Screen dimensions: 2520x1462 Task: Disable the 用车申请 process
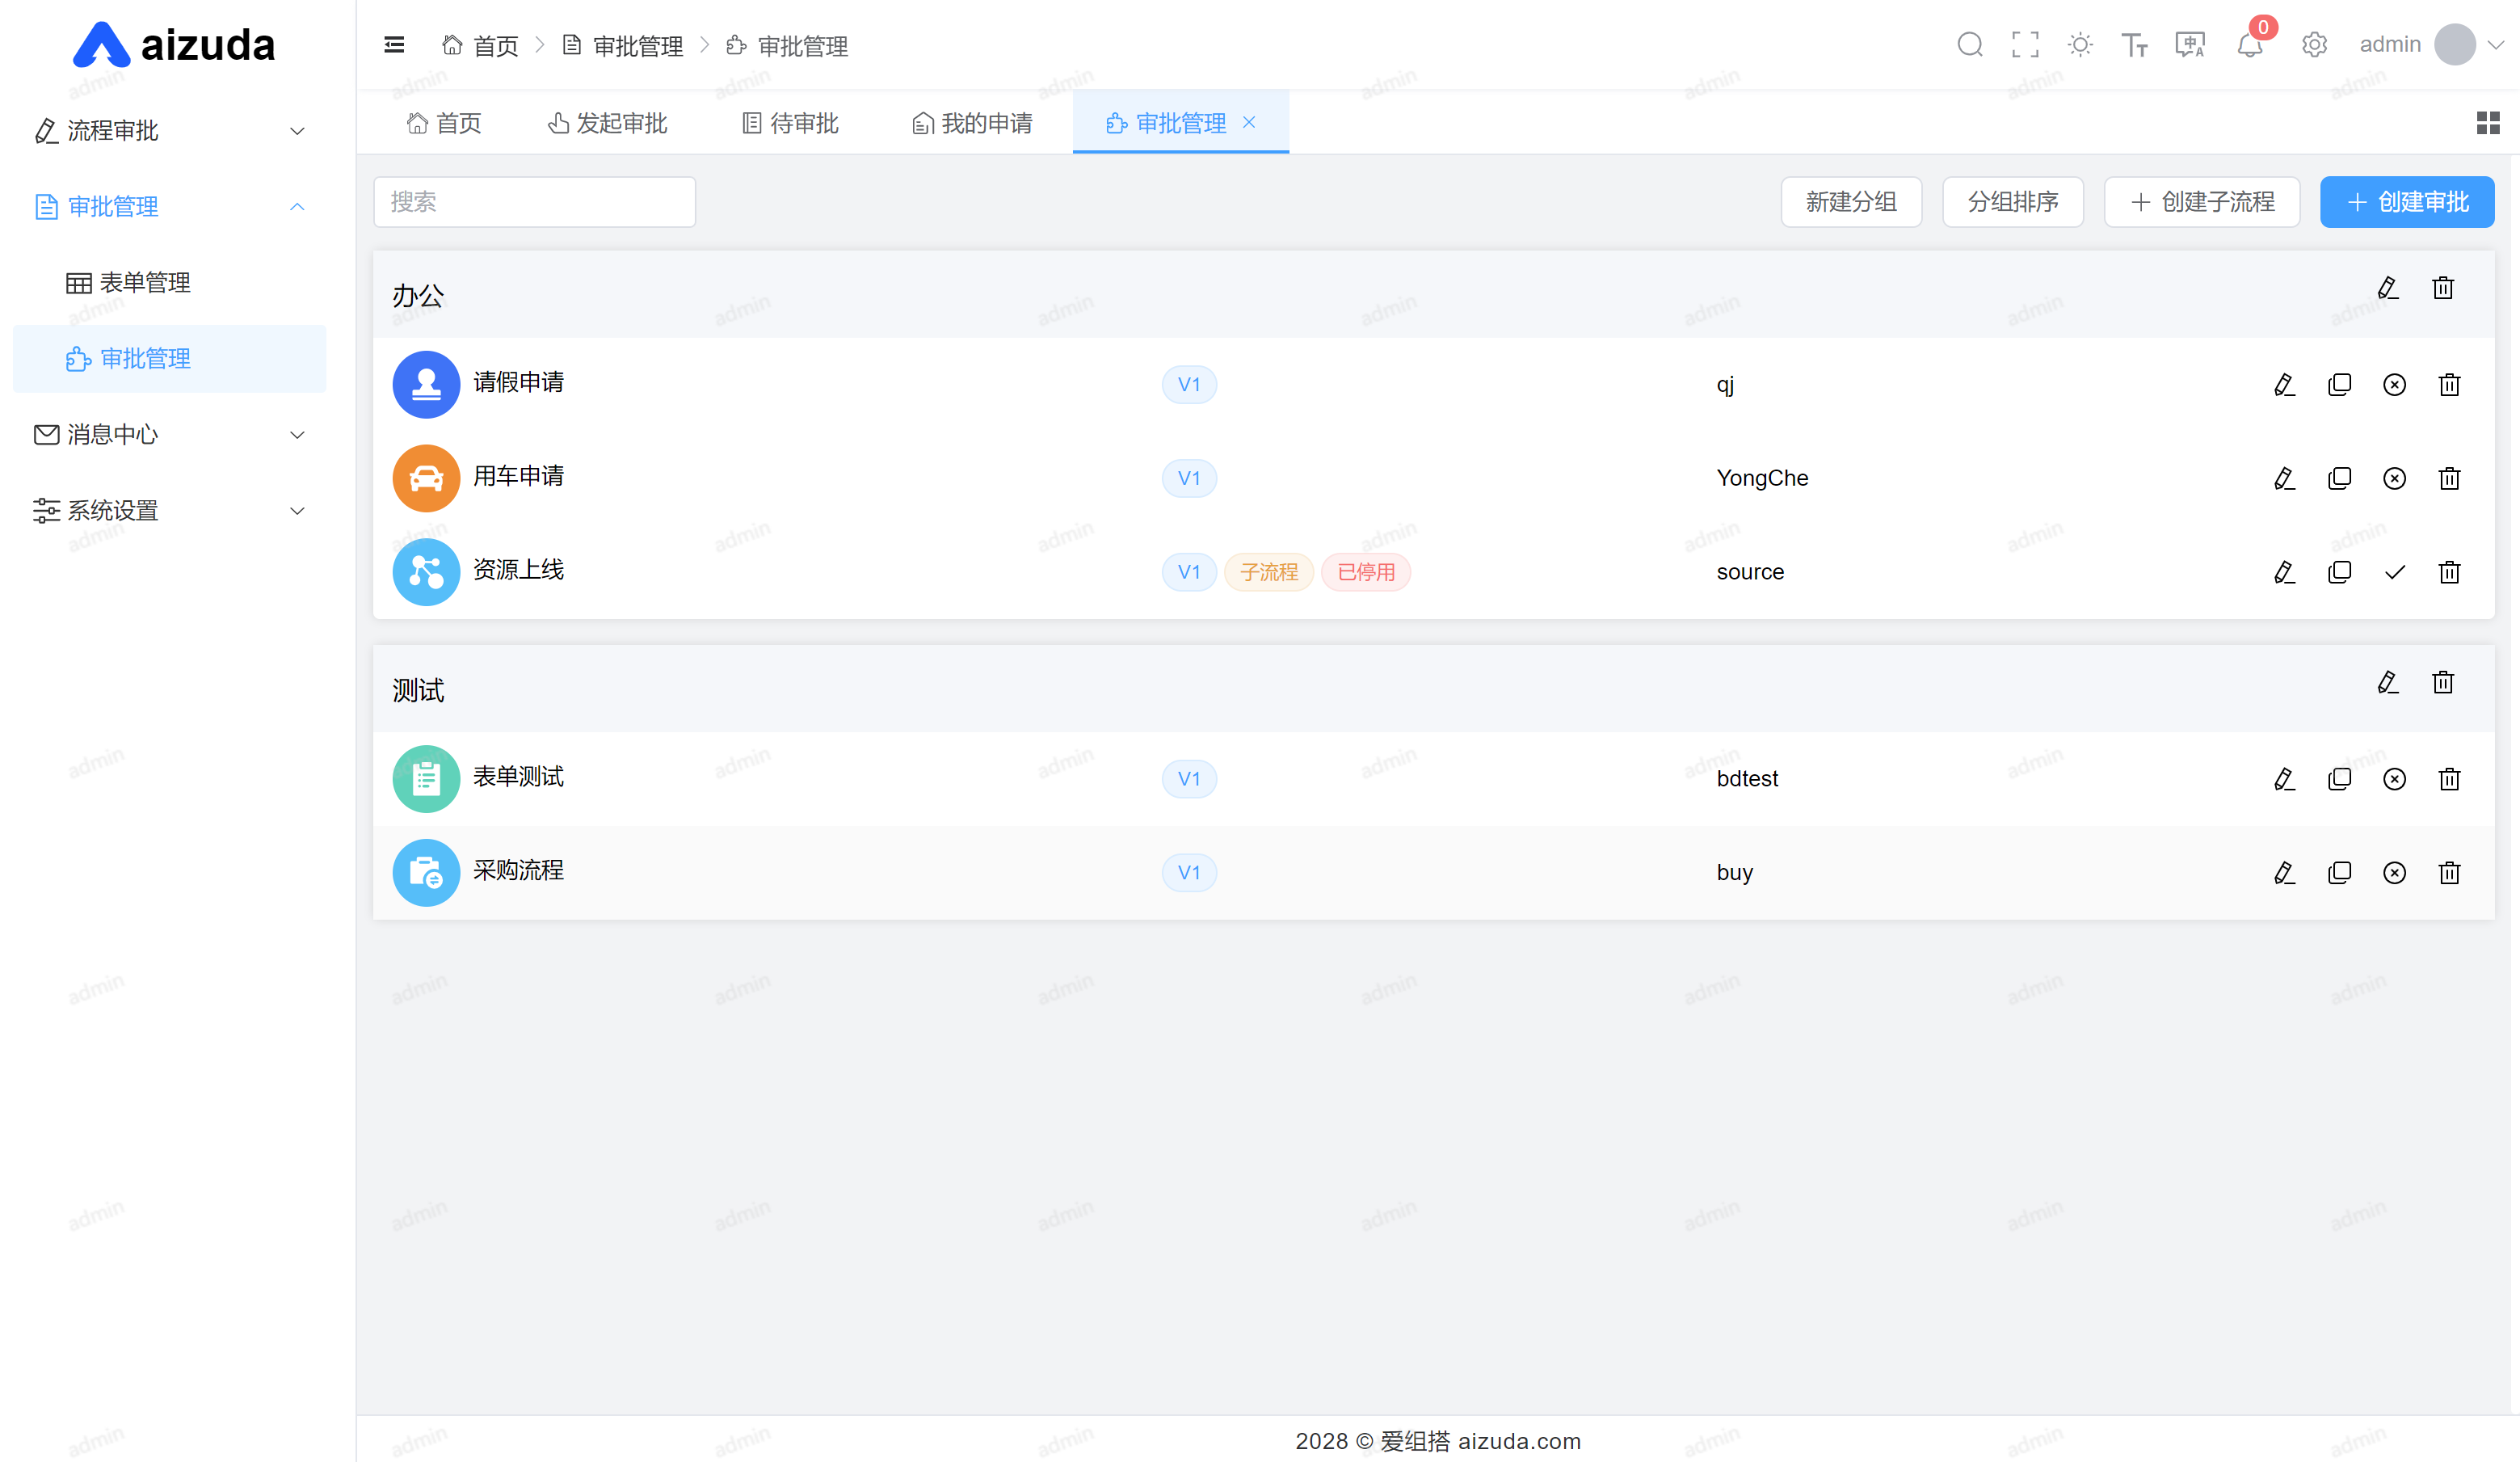coord(2394,479)
